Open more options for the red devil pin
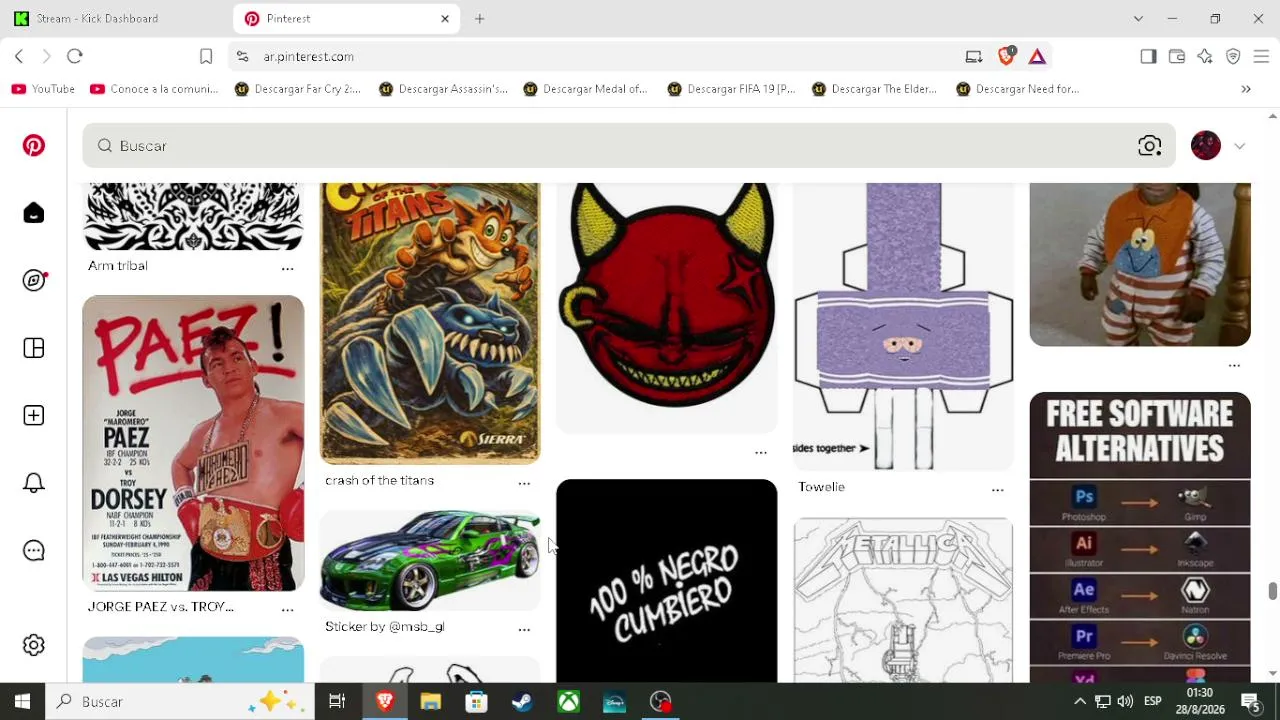The width and height of the screenshot is (1280, 720). (761, 452)
